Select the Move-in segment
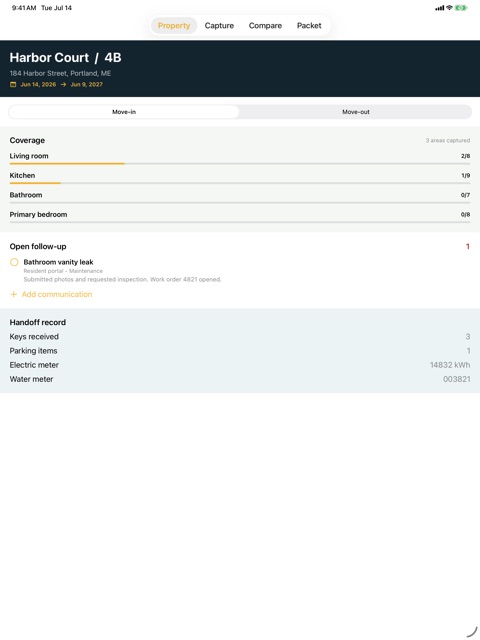 [124, 112]
